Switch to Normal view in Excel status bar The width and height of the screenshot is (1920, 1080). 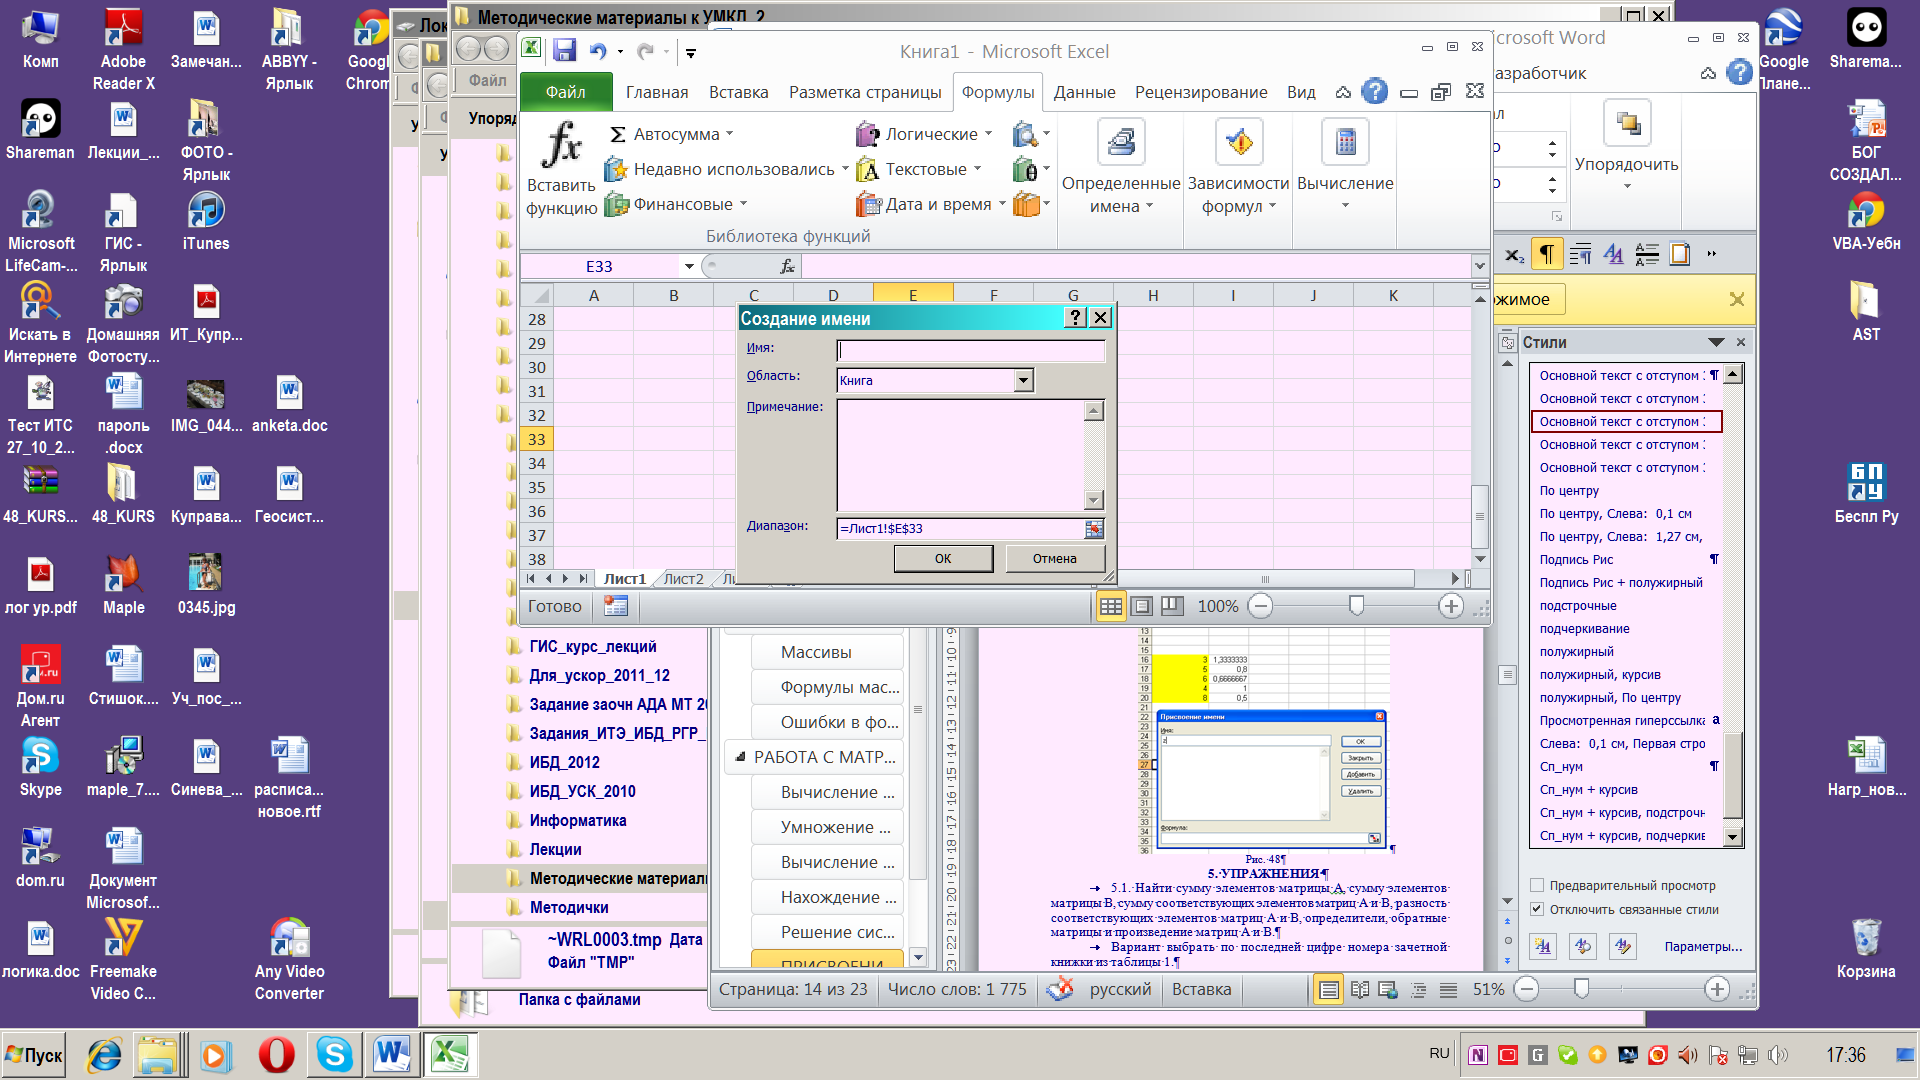point(1110,606)
